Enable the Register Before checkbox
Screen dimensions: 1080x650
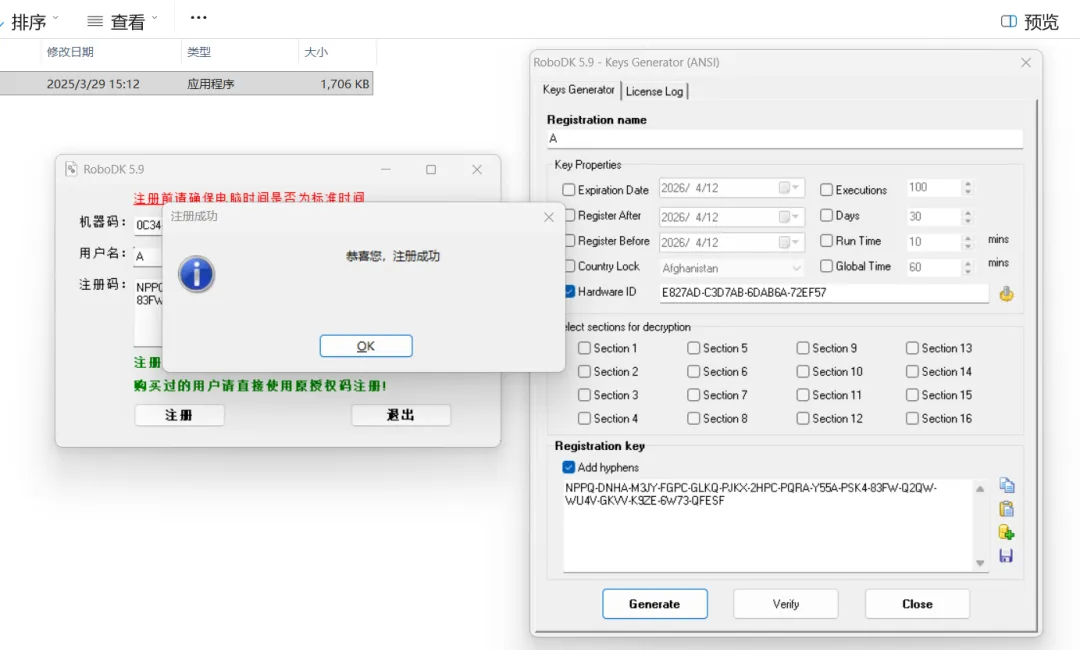click(x=569, y=240)
